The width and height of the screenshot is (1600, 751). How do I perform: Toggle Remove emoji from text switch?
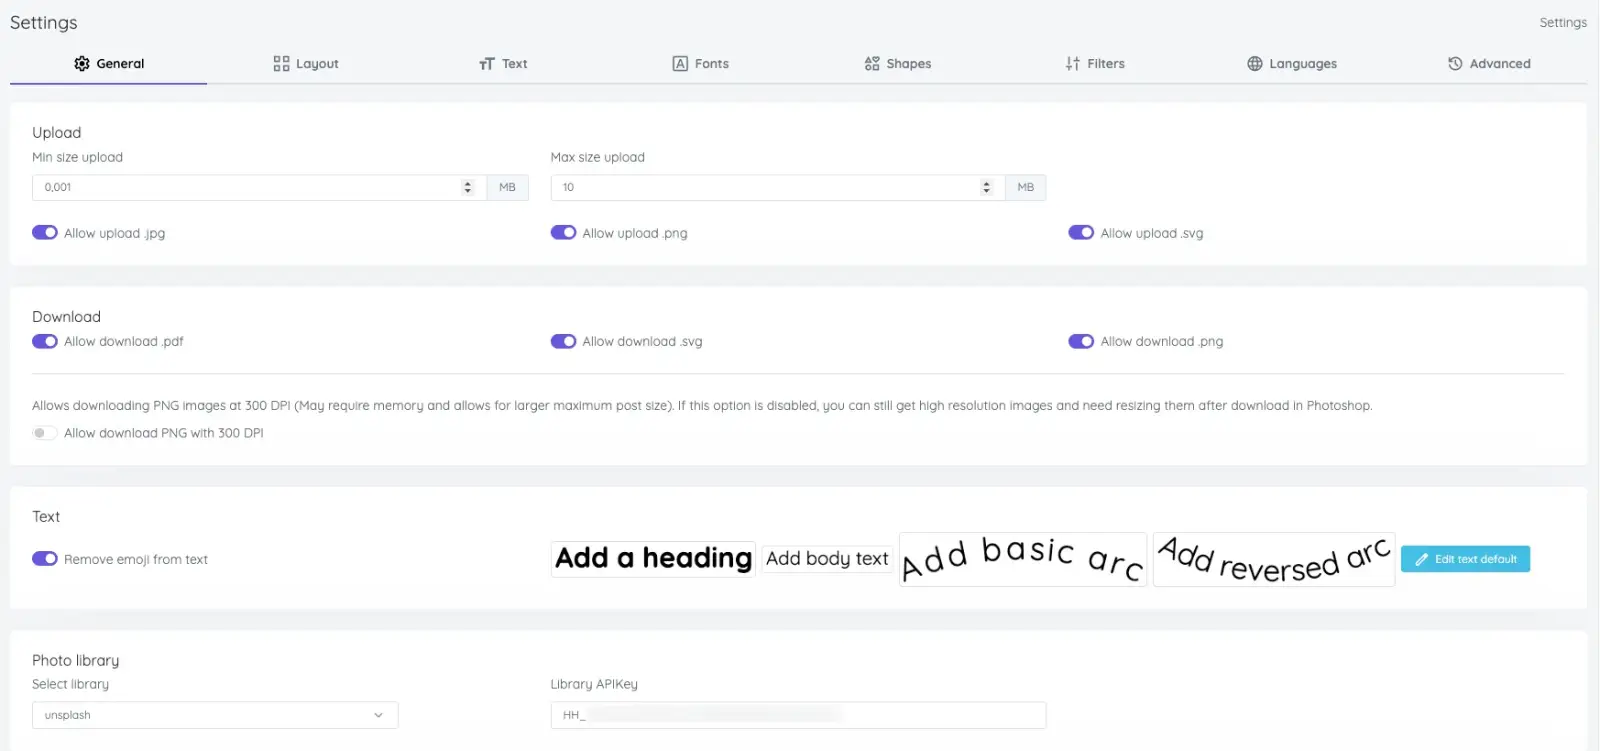(45, 559)
